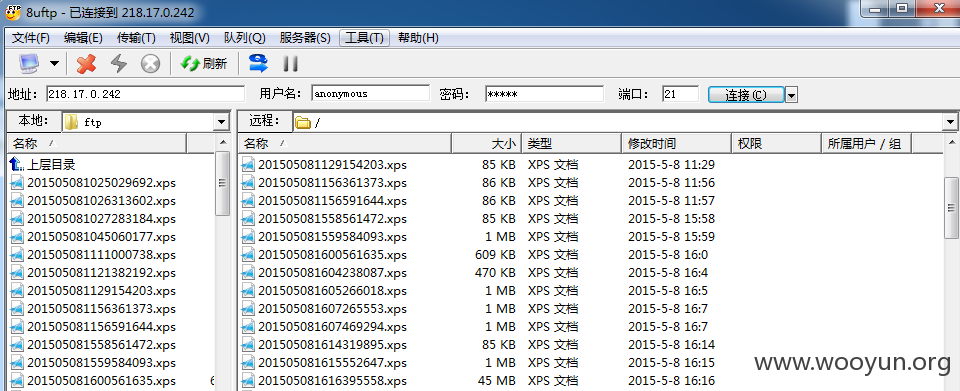This screenshot has width=960, height=391.
Task: Select local file 201505081045060177.xps
Action: [101, 237]
